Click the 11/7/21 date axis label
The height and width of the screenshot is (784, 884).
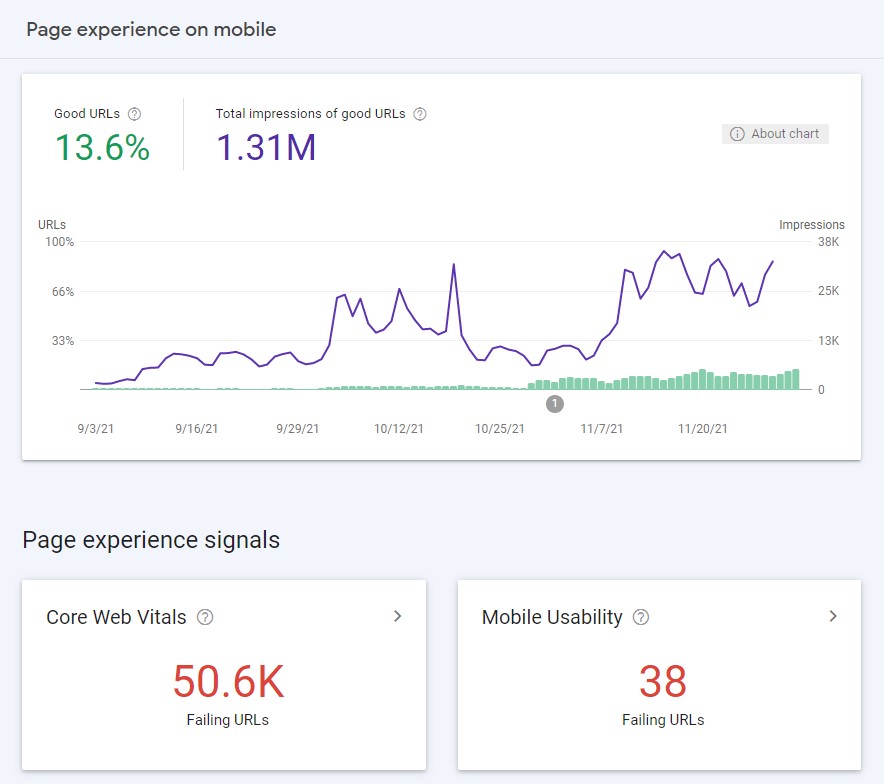[602, 429]
